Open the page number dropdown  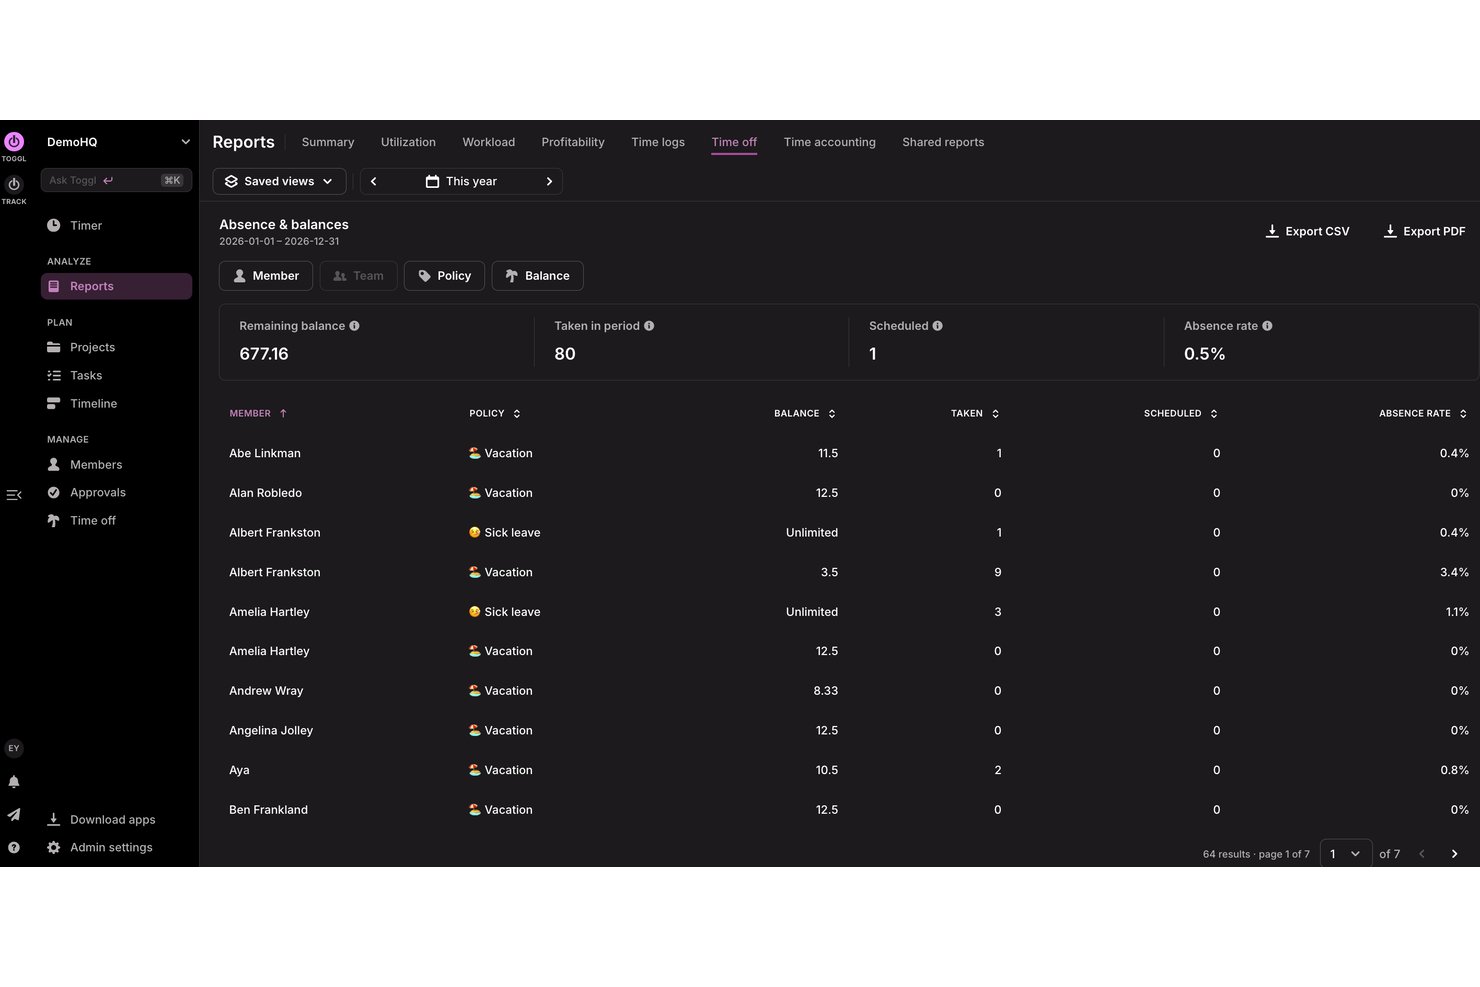[x=1346, y=854]
